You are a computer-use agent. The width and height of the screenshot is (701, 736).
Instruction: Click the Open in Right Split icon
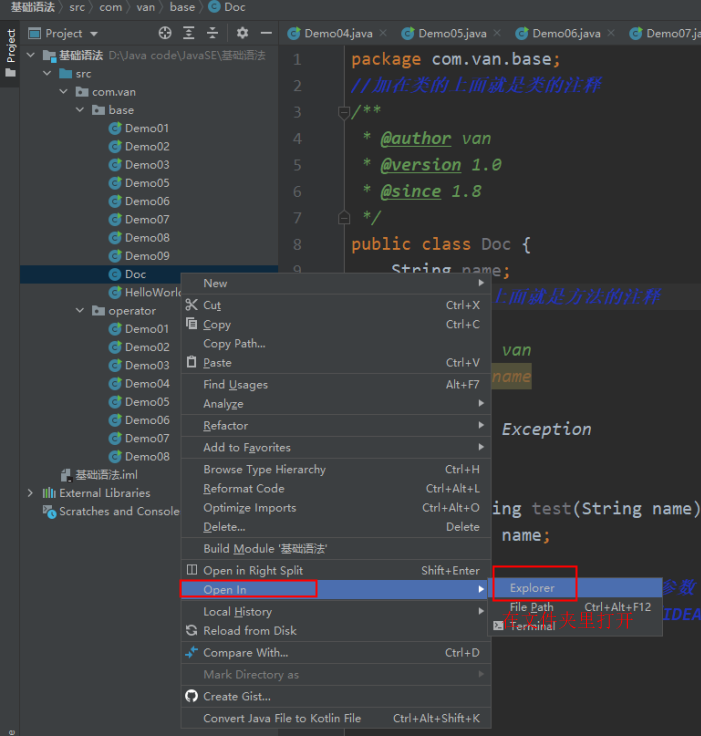(x=192, y=570)
